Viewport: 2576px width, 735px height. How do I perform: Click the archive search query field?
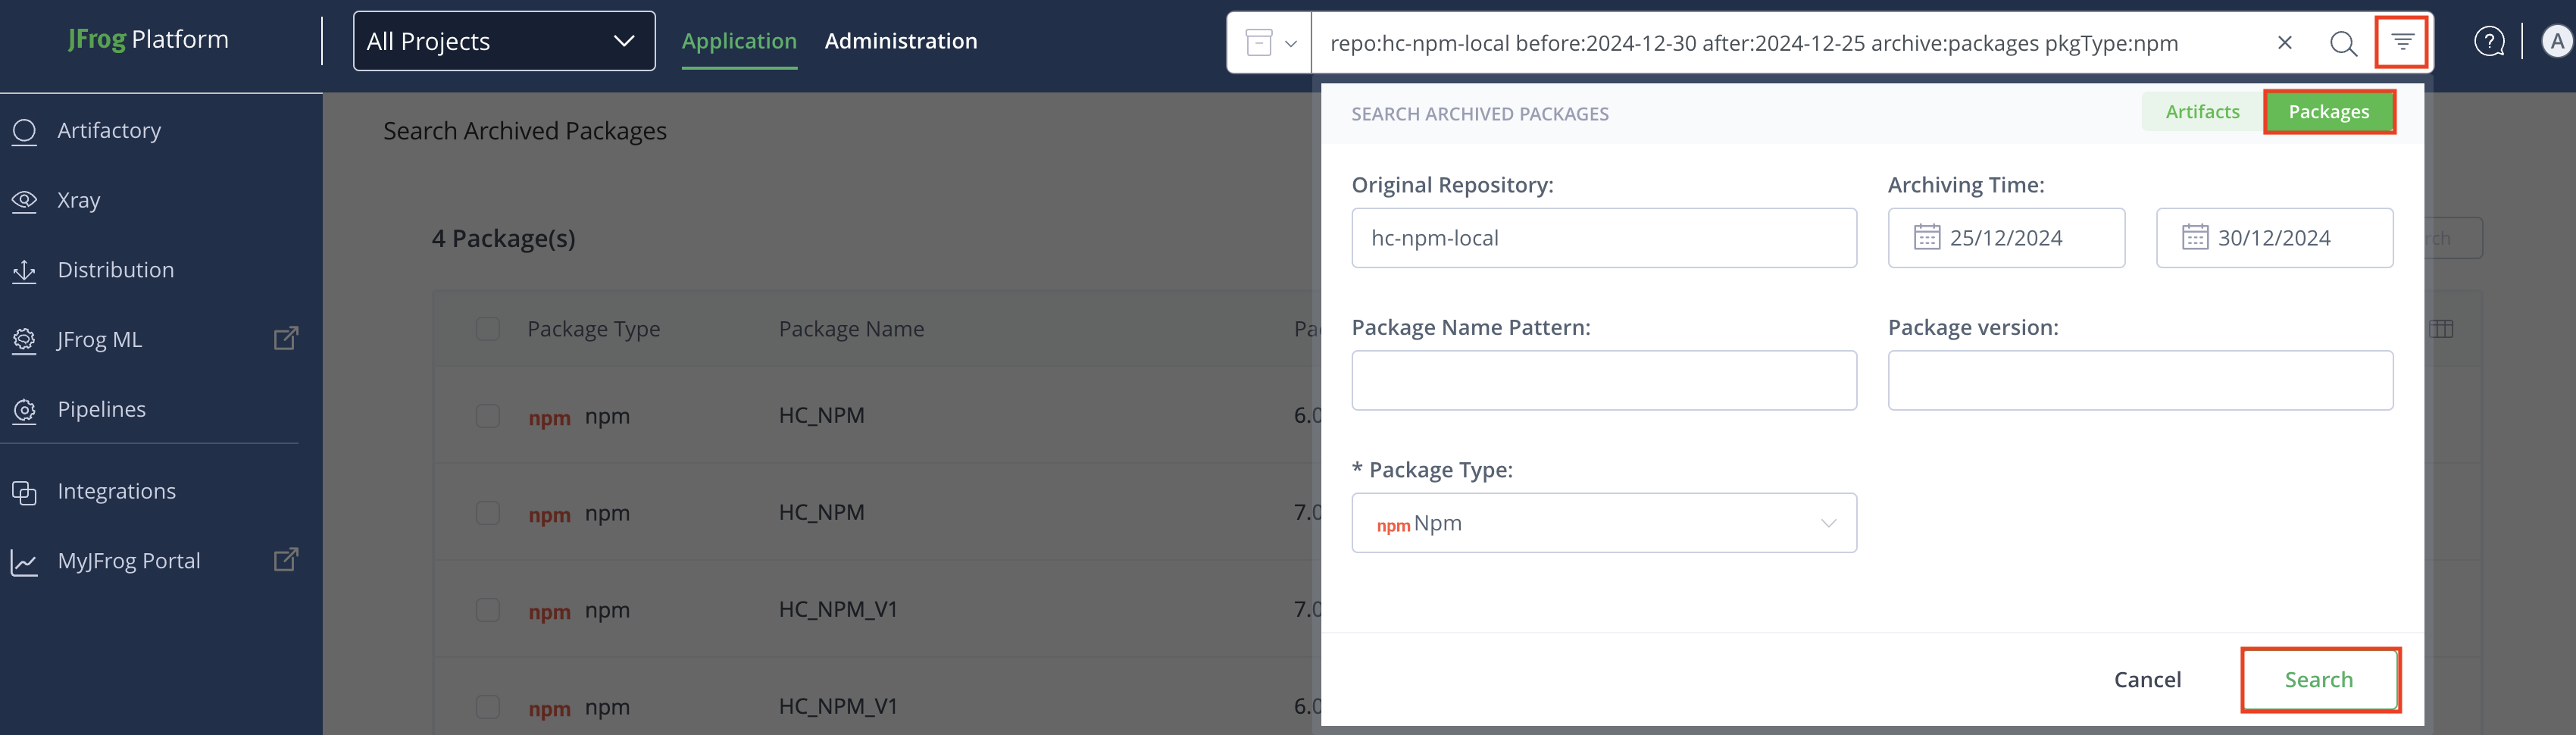point(1790,43)
